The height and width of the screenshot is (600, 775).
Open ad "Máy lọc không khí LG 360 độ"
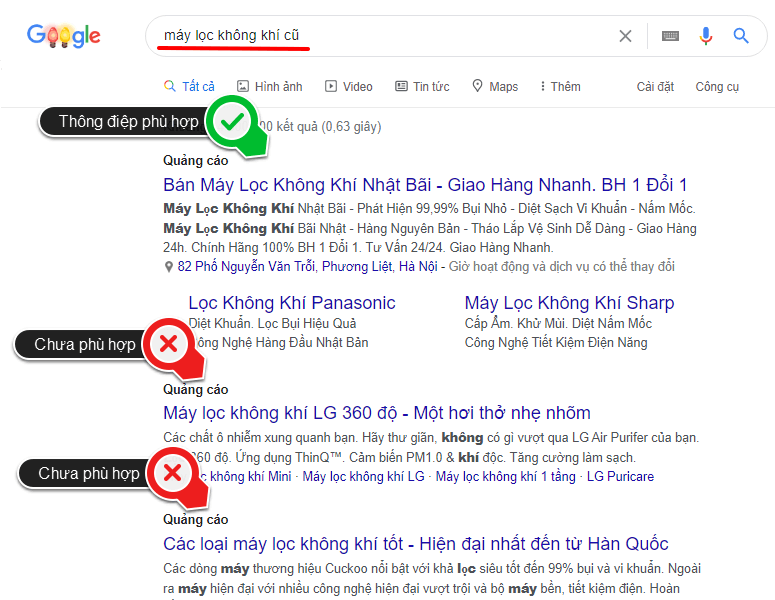pos(377,413)
